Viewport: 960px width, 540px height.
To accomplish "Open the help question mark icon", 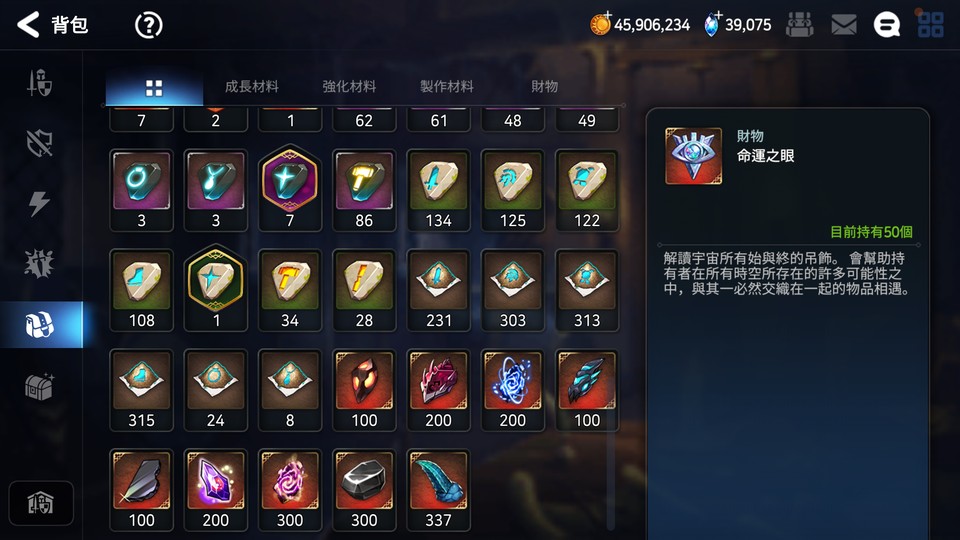I will 148,25.
